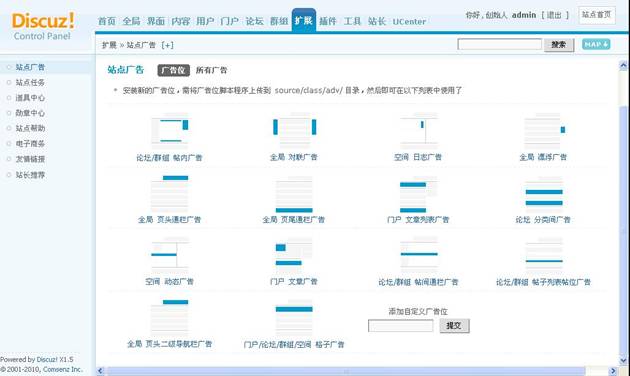Open 论坛/群组 帖子列表帖位广告 ad slot icon
The image size is (630, 376).
[x=544, y=254]
